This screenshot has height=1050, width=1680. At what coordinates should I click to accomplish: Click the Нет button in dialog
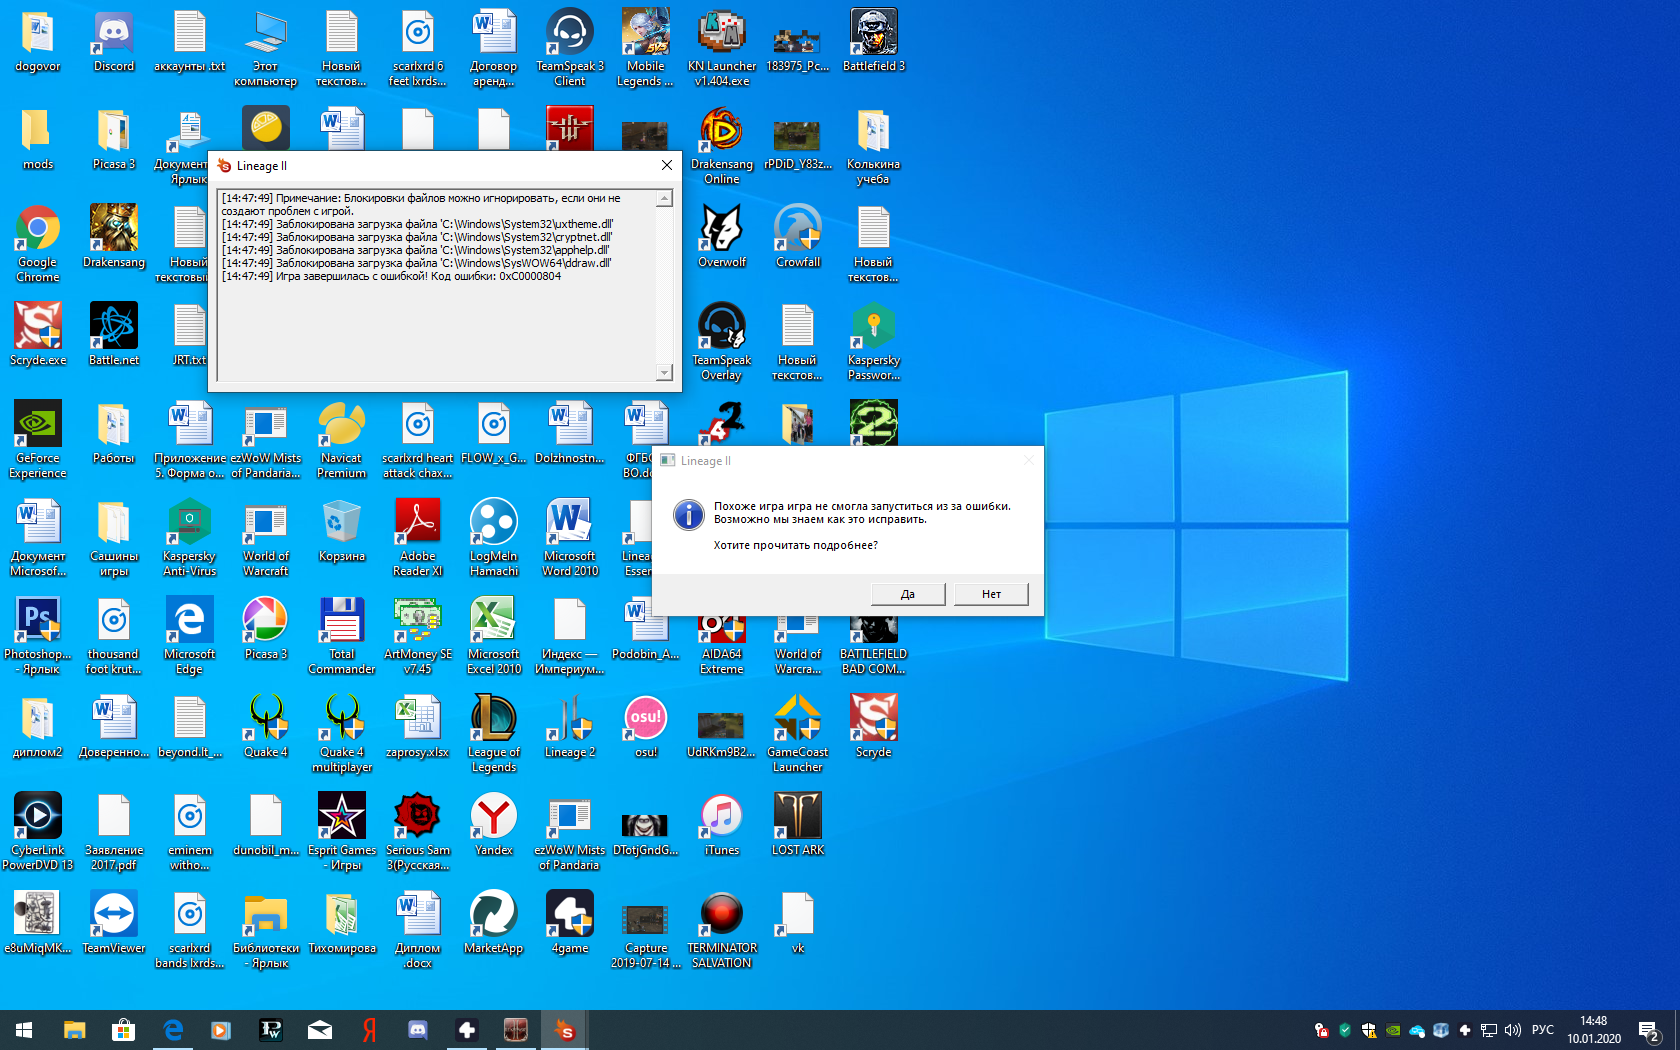(x=990, y=594)
